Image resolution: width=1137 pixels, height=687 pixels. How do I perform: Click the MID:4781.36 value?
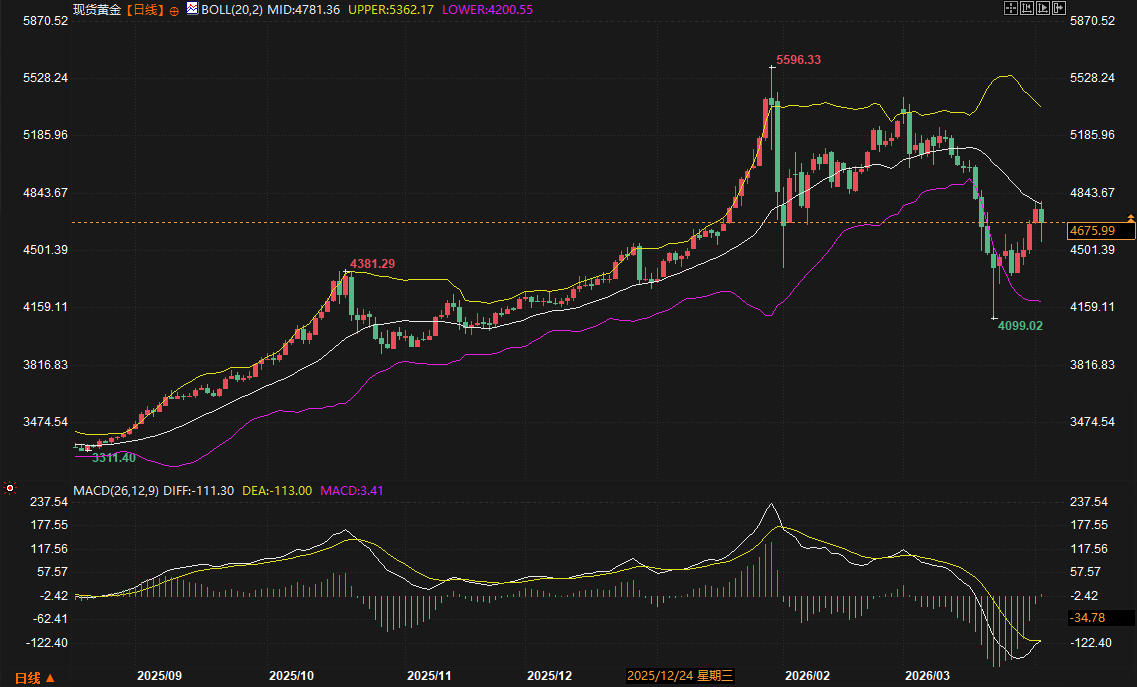[x=303, y=9]
